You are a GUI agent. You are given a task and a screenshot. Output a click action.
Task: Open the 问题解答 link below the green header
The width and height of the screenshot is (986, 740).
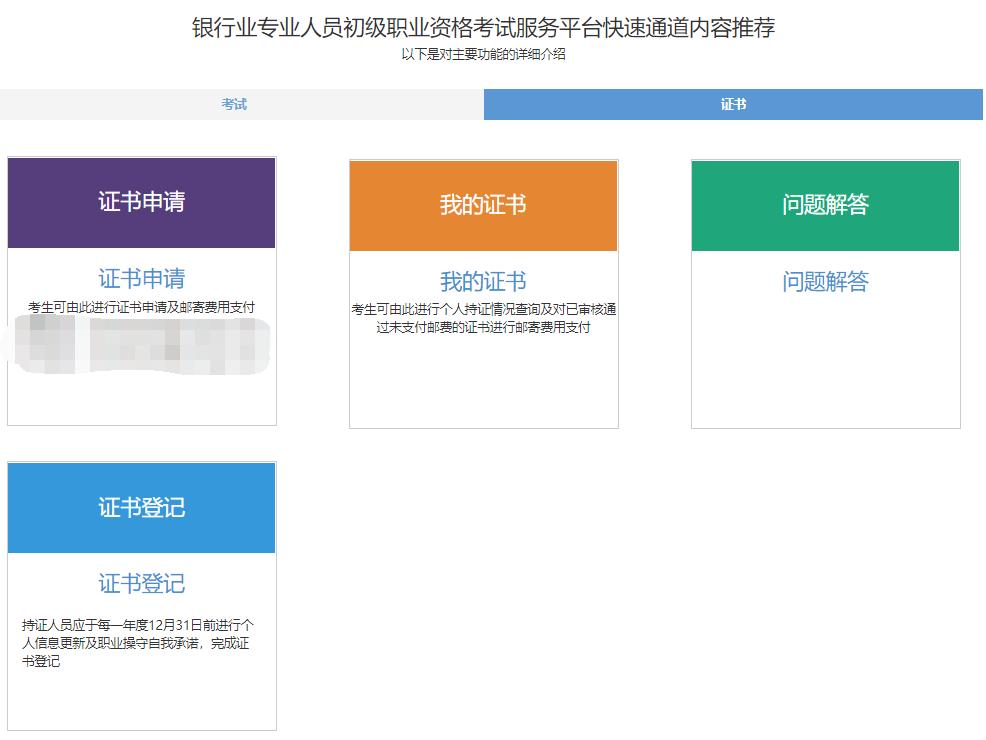825,280
